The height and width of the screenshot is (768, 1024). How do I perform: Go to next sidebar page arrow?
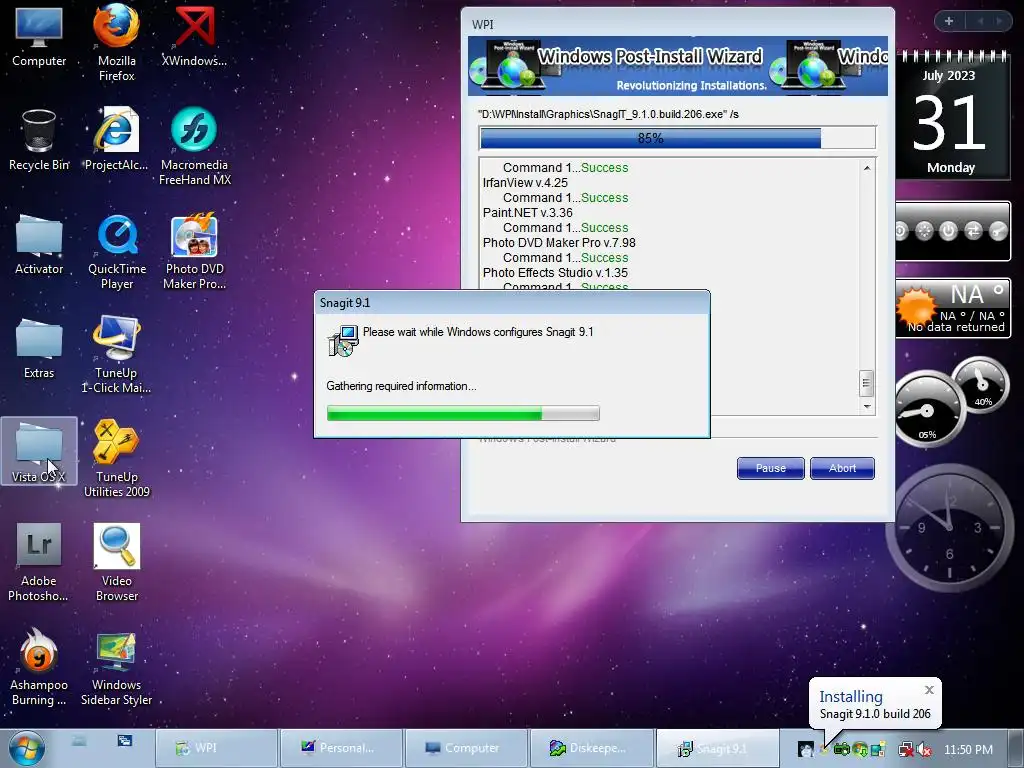click(x=999, y=21)
